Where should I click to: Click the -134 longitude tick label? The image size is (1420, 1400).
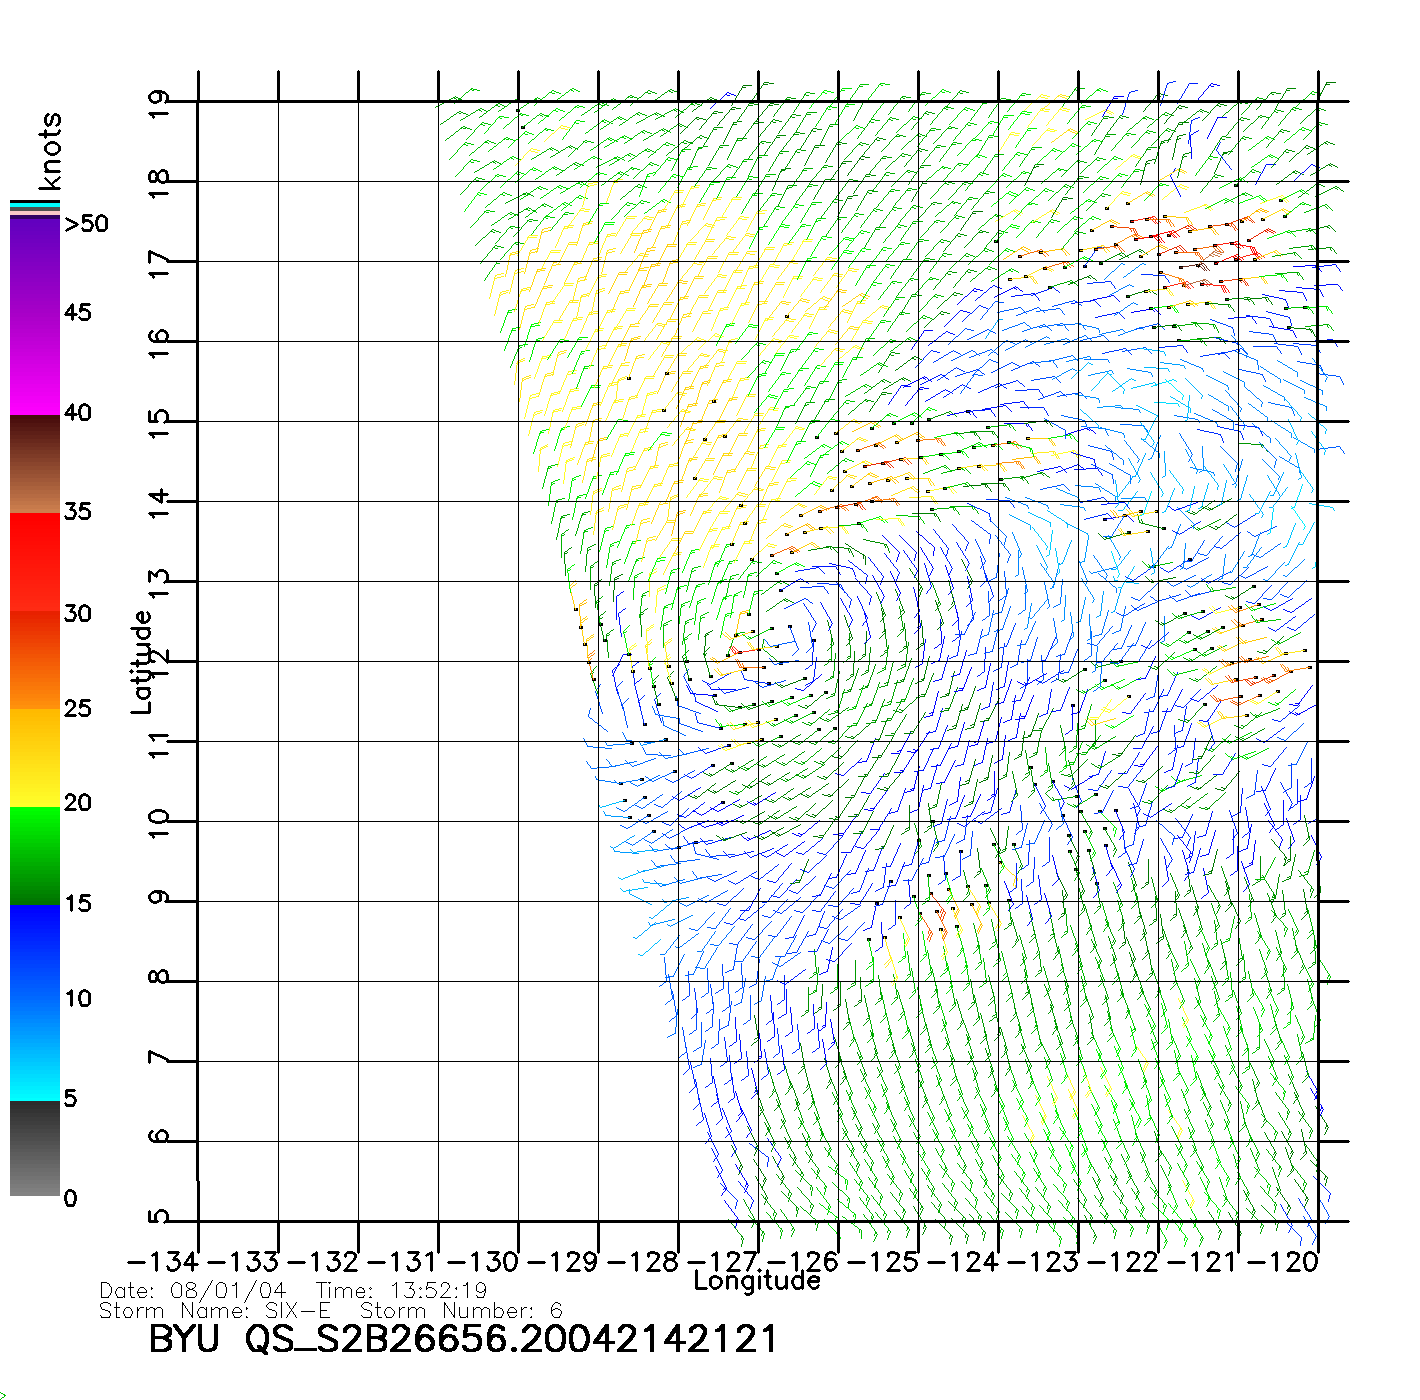pos(162,1262)
